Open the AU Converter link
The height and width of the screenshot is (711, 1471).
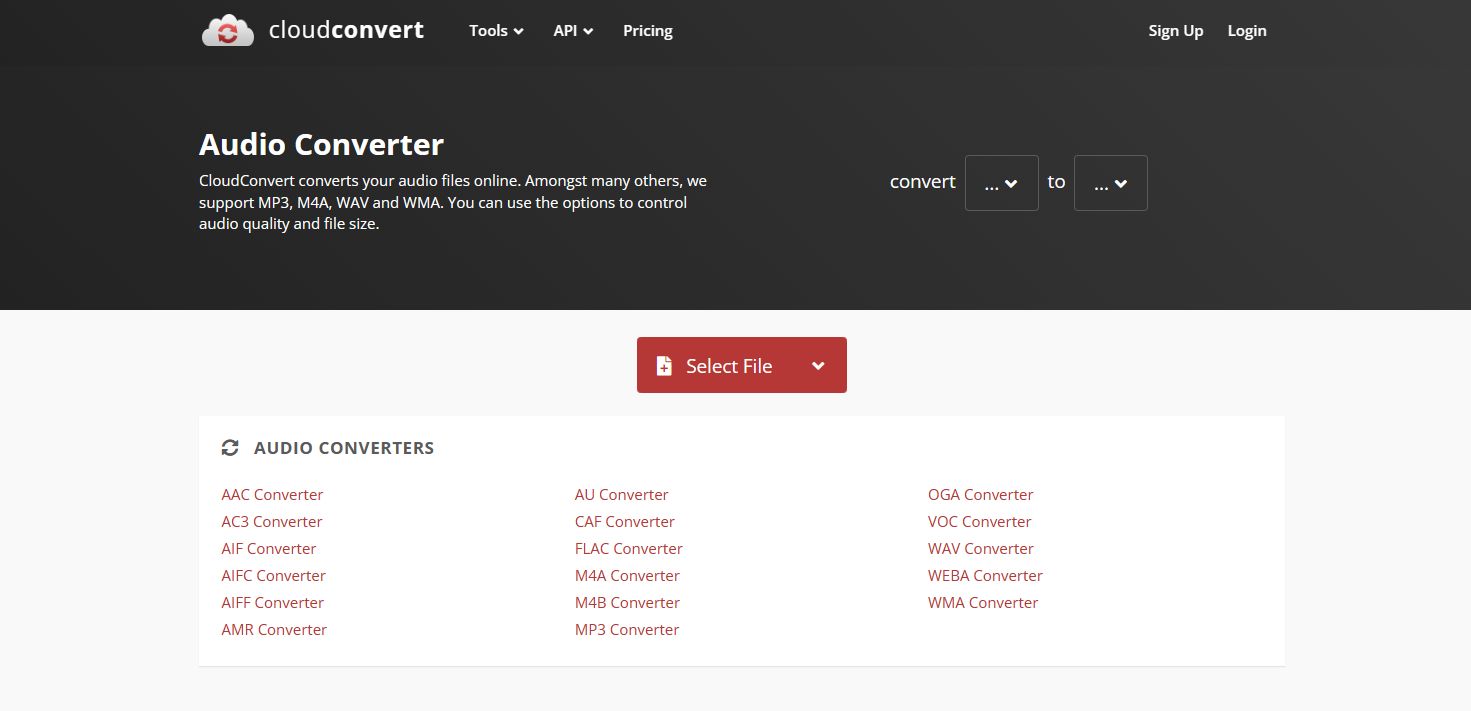pos(621,495)
